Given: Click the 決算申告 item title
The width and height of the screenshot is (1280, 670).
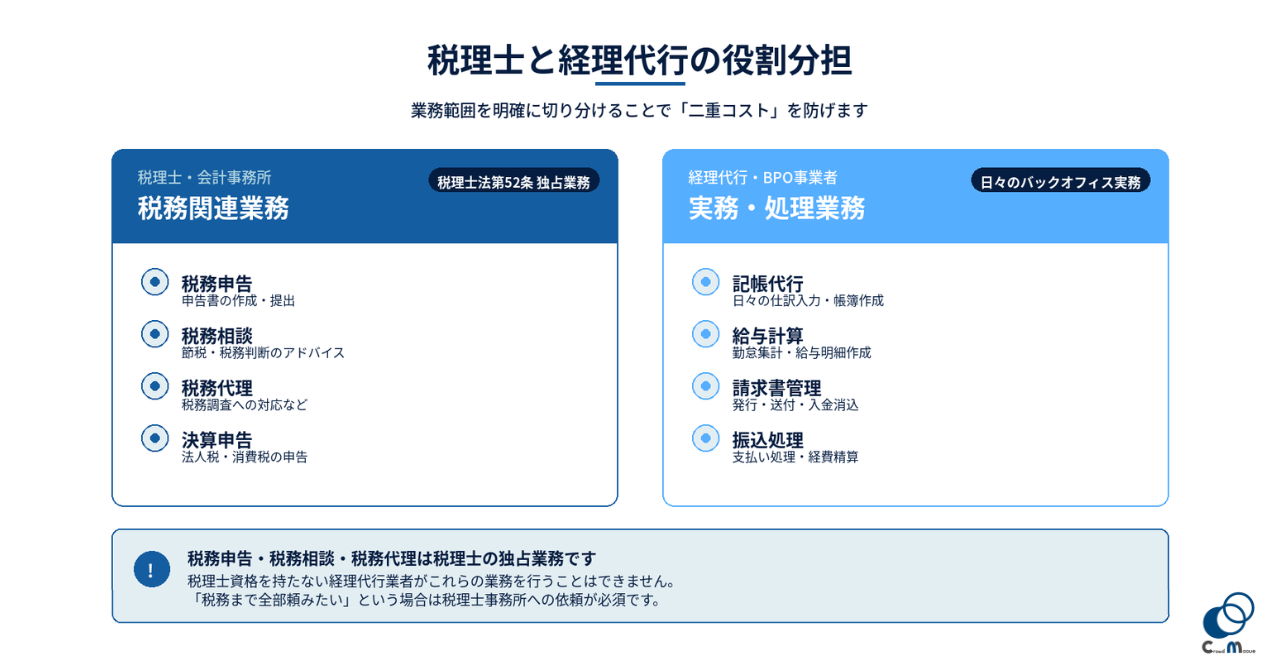Looking at the screenshot, I should click(x=217, y=438).
